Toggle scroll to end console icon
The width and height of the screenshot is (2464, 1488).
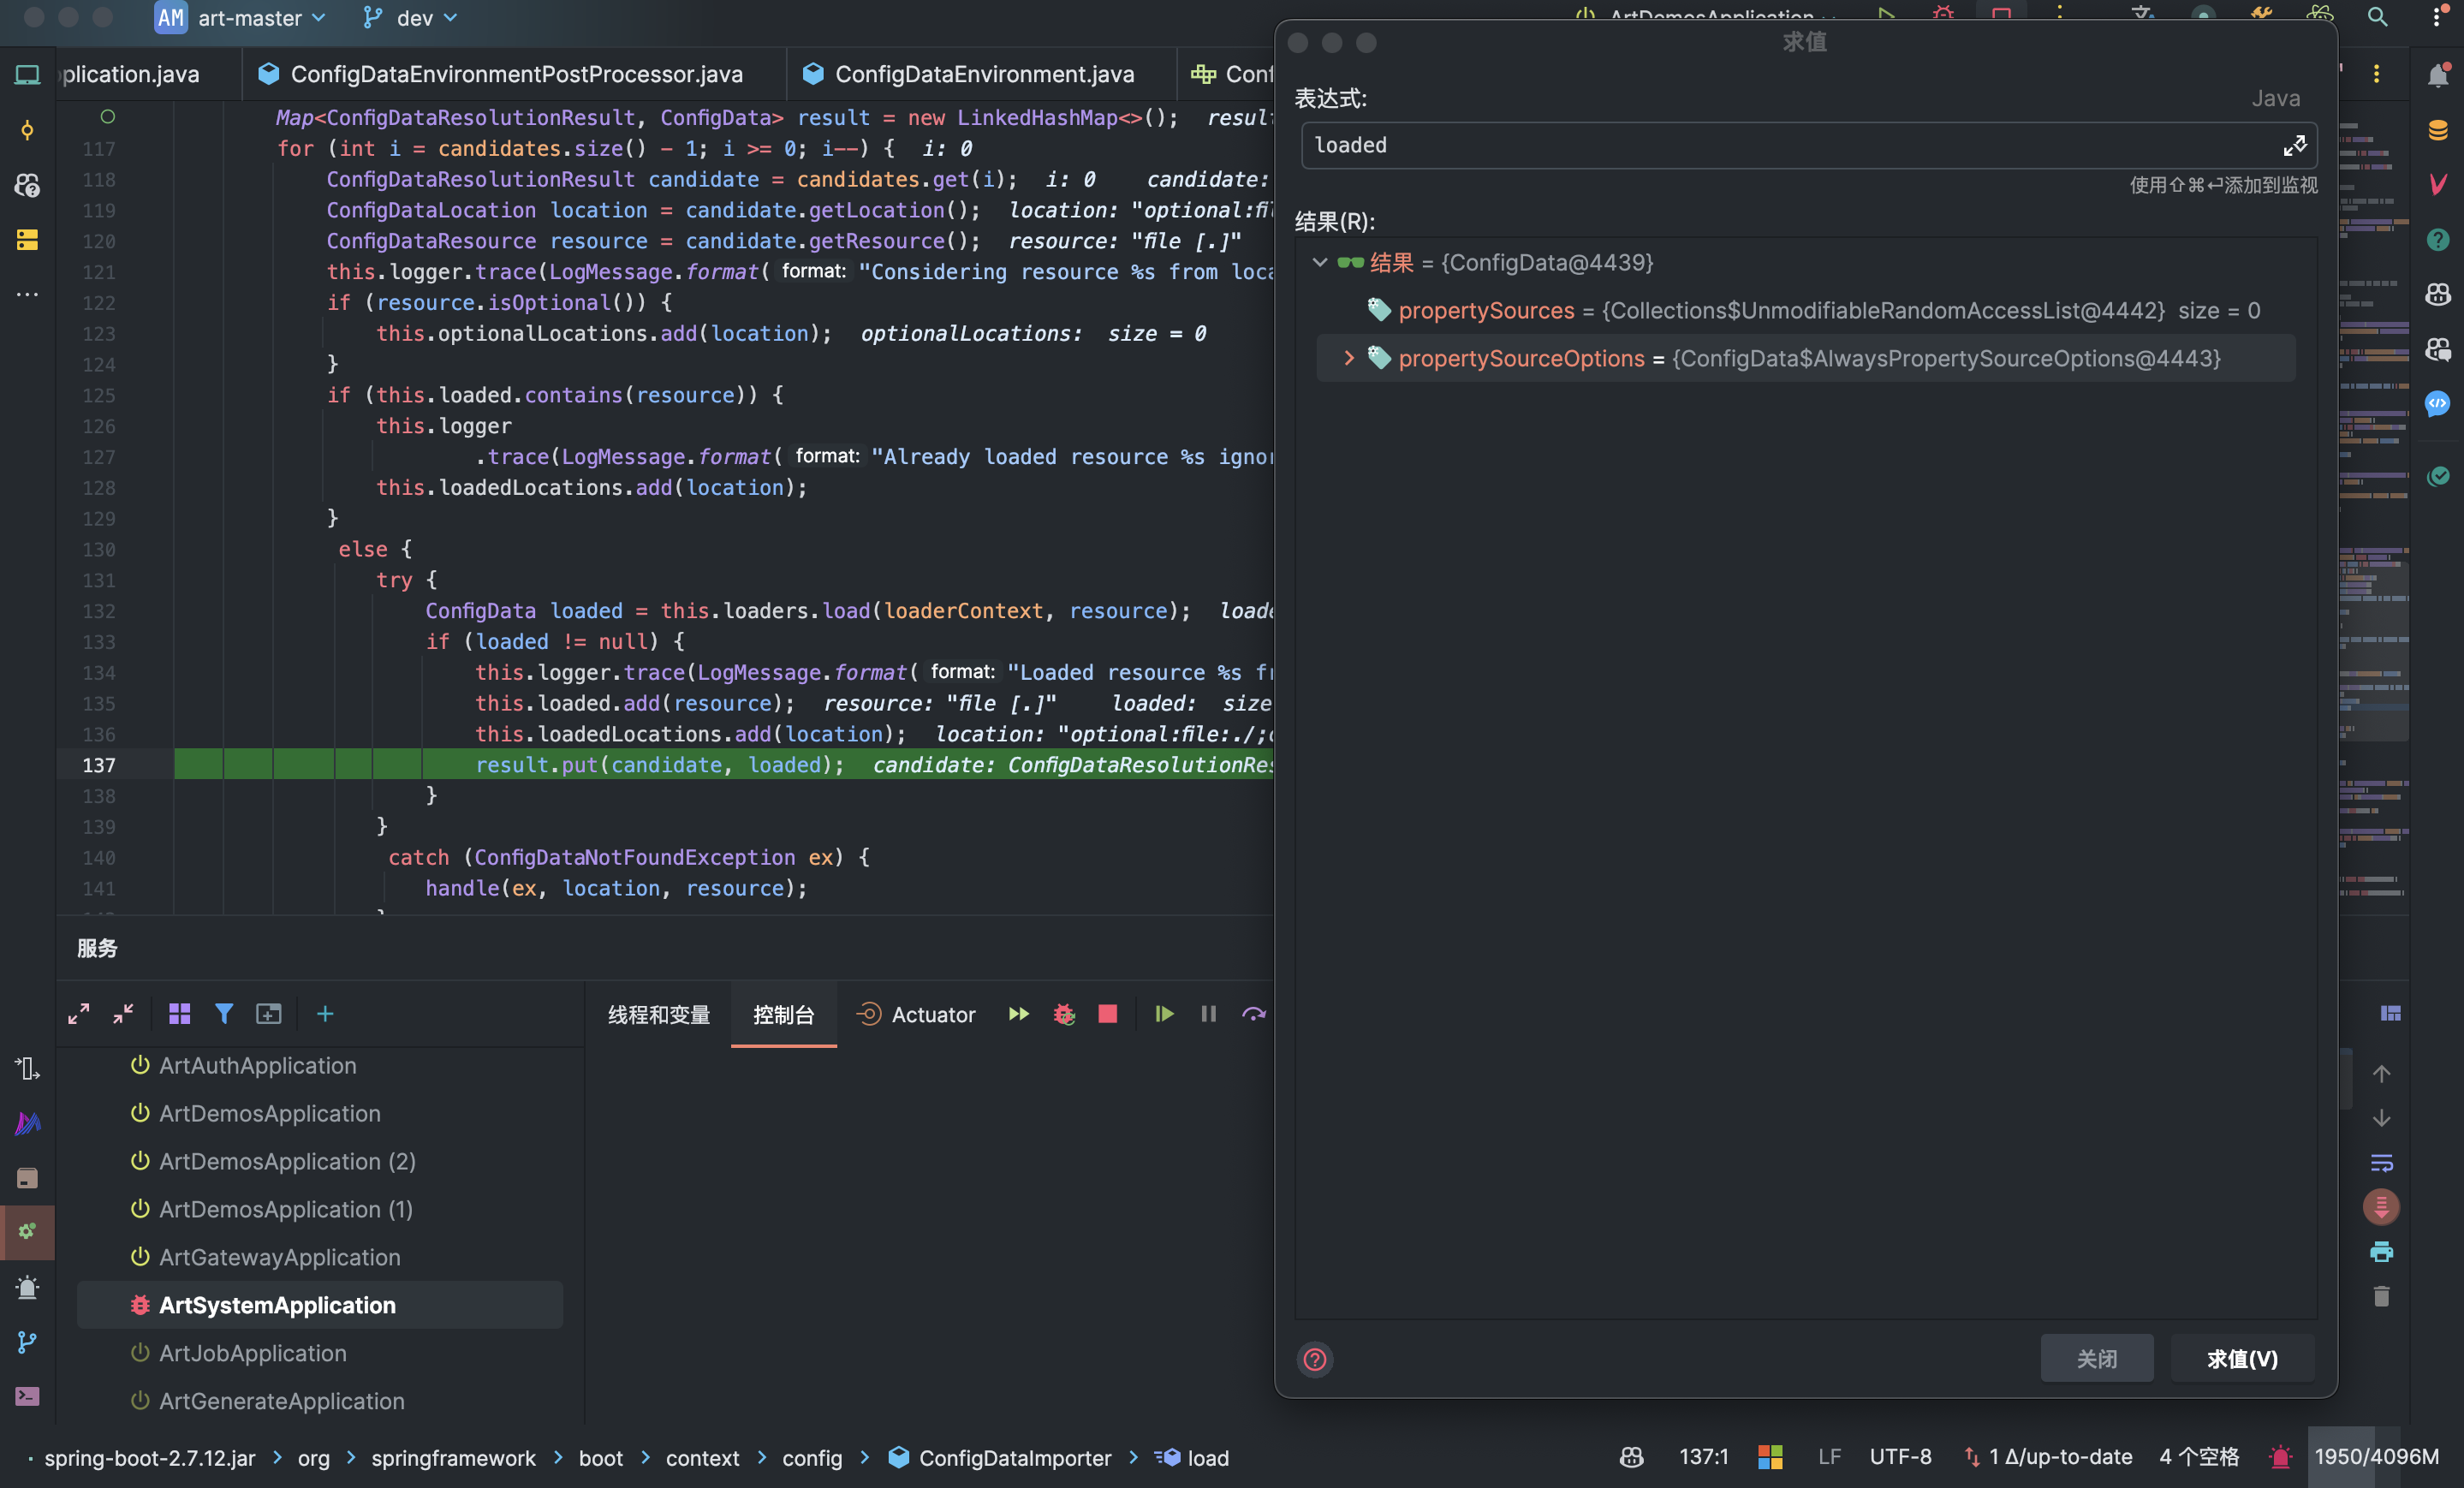(2381, 1207)
